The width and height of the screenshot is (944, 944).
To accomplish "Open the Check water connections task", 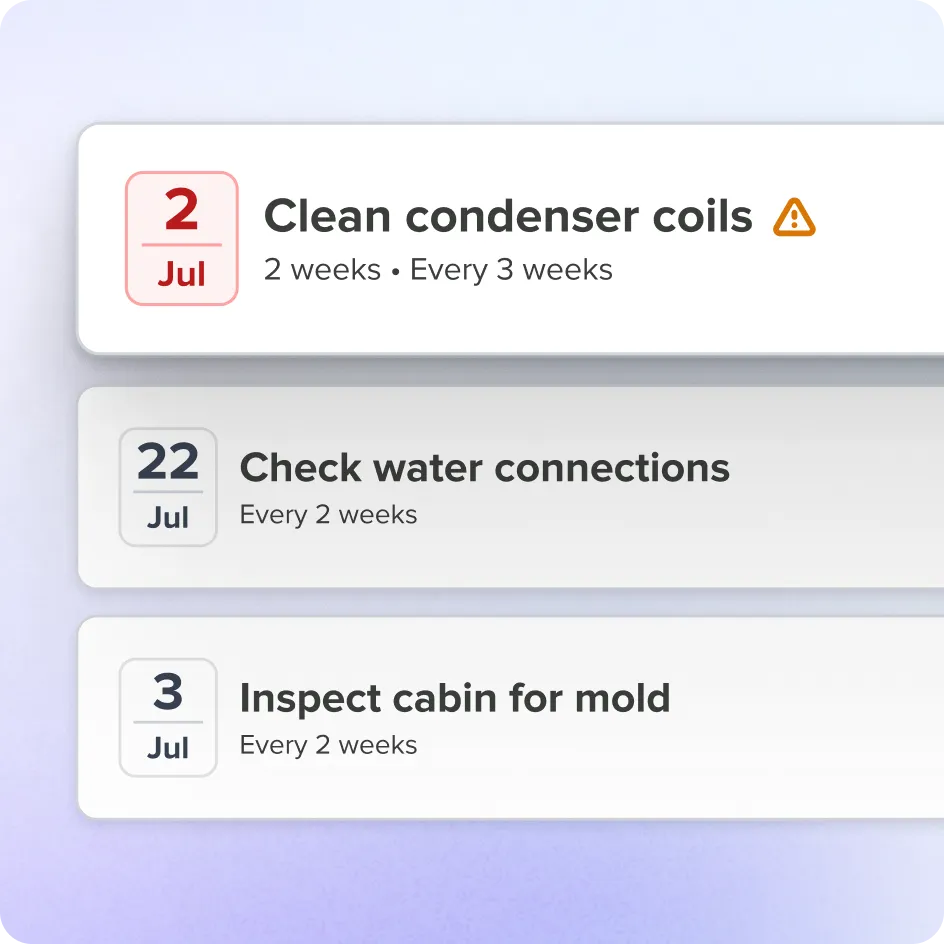I will [485, 468].
